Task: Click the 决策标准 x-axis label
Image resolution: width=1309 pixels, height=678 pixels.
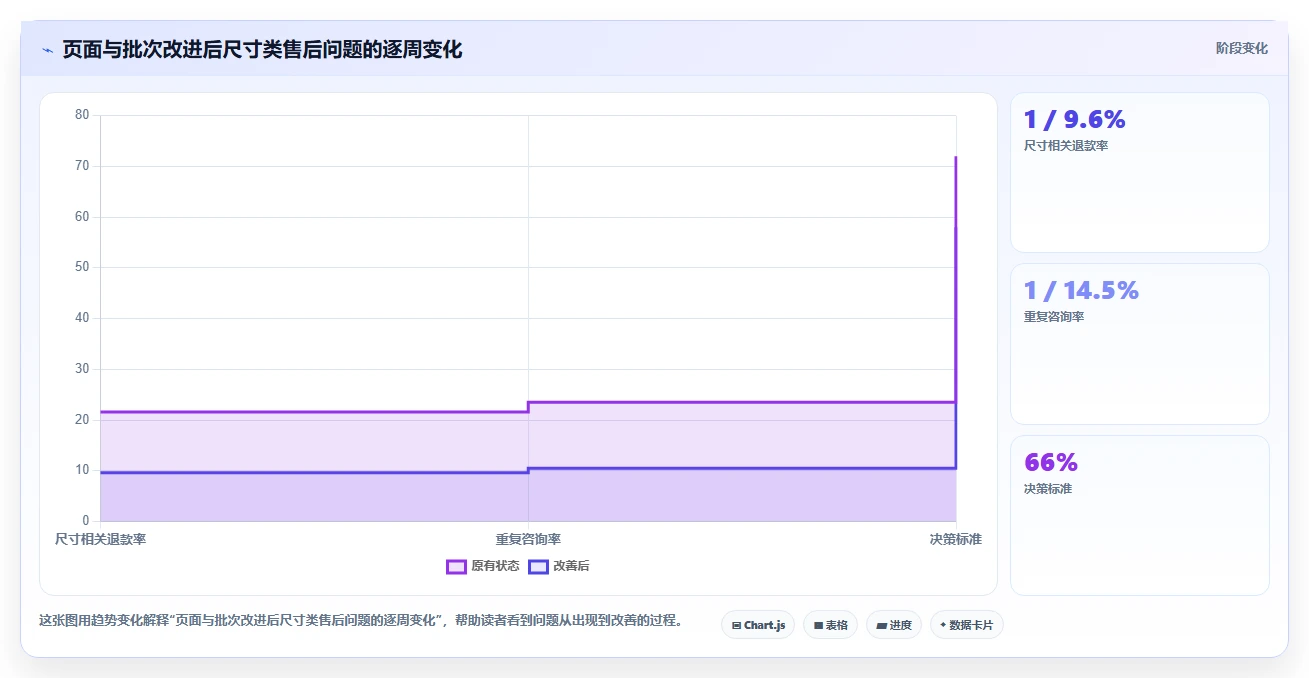Action: (955, 539)
